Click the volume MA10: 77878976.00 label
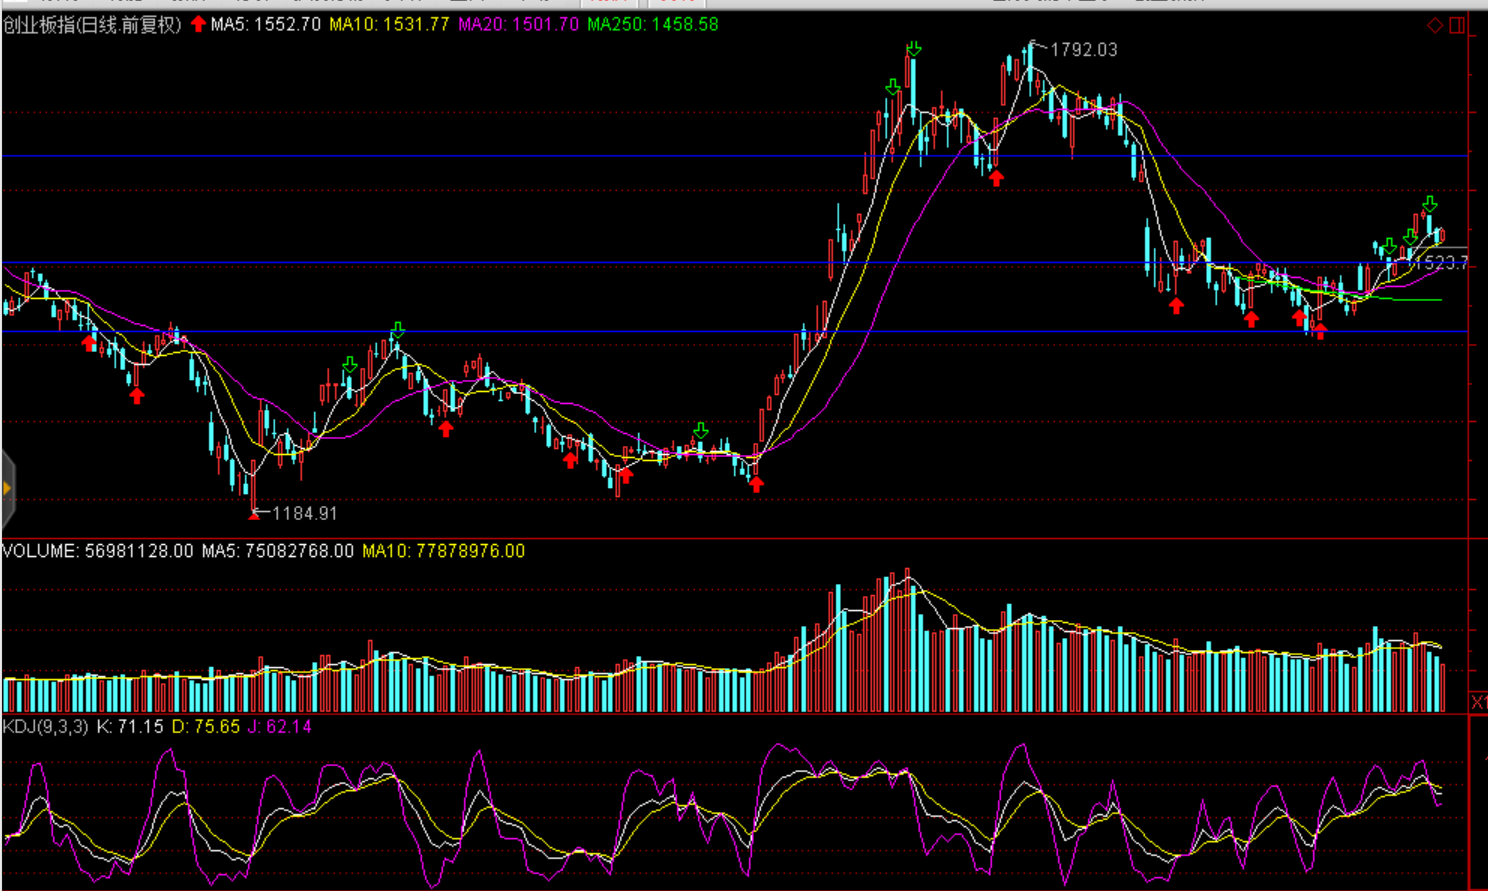This screenshot has width=1488, height=891. click(x=443, y=551)
